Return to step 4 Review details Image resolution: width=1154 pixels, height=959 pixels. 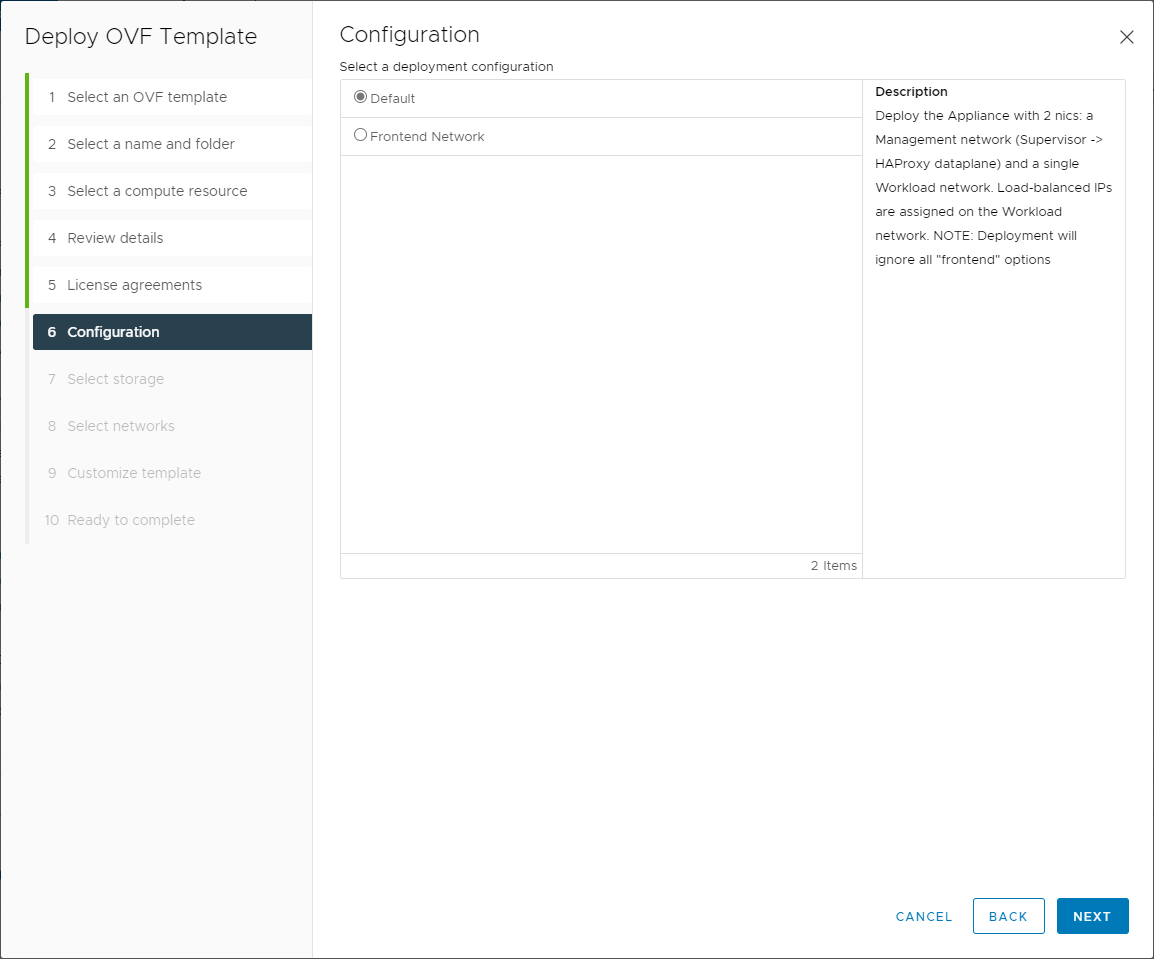point(115,238)
